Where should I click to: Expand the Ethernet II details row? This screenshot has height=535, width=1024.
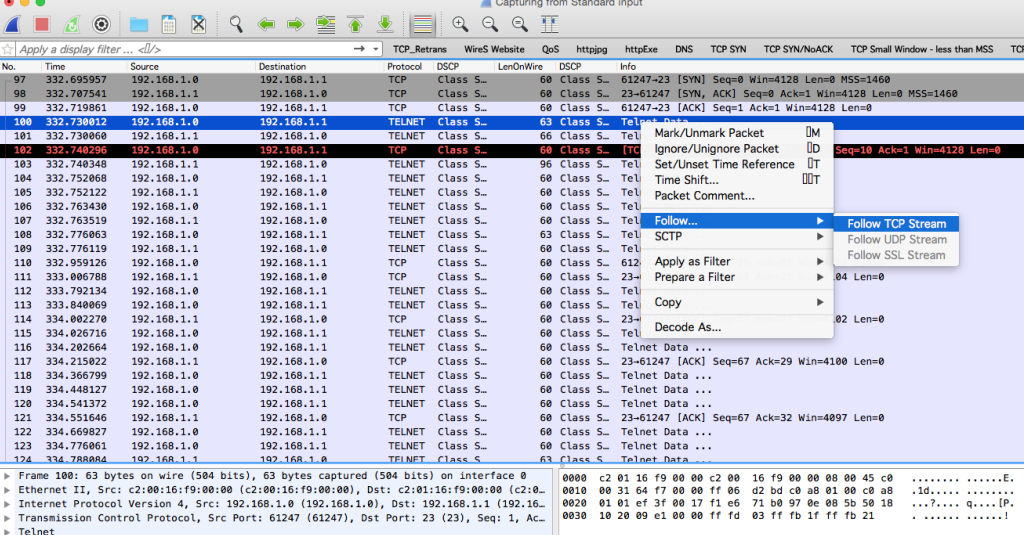7,490
